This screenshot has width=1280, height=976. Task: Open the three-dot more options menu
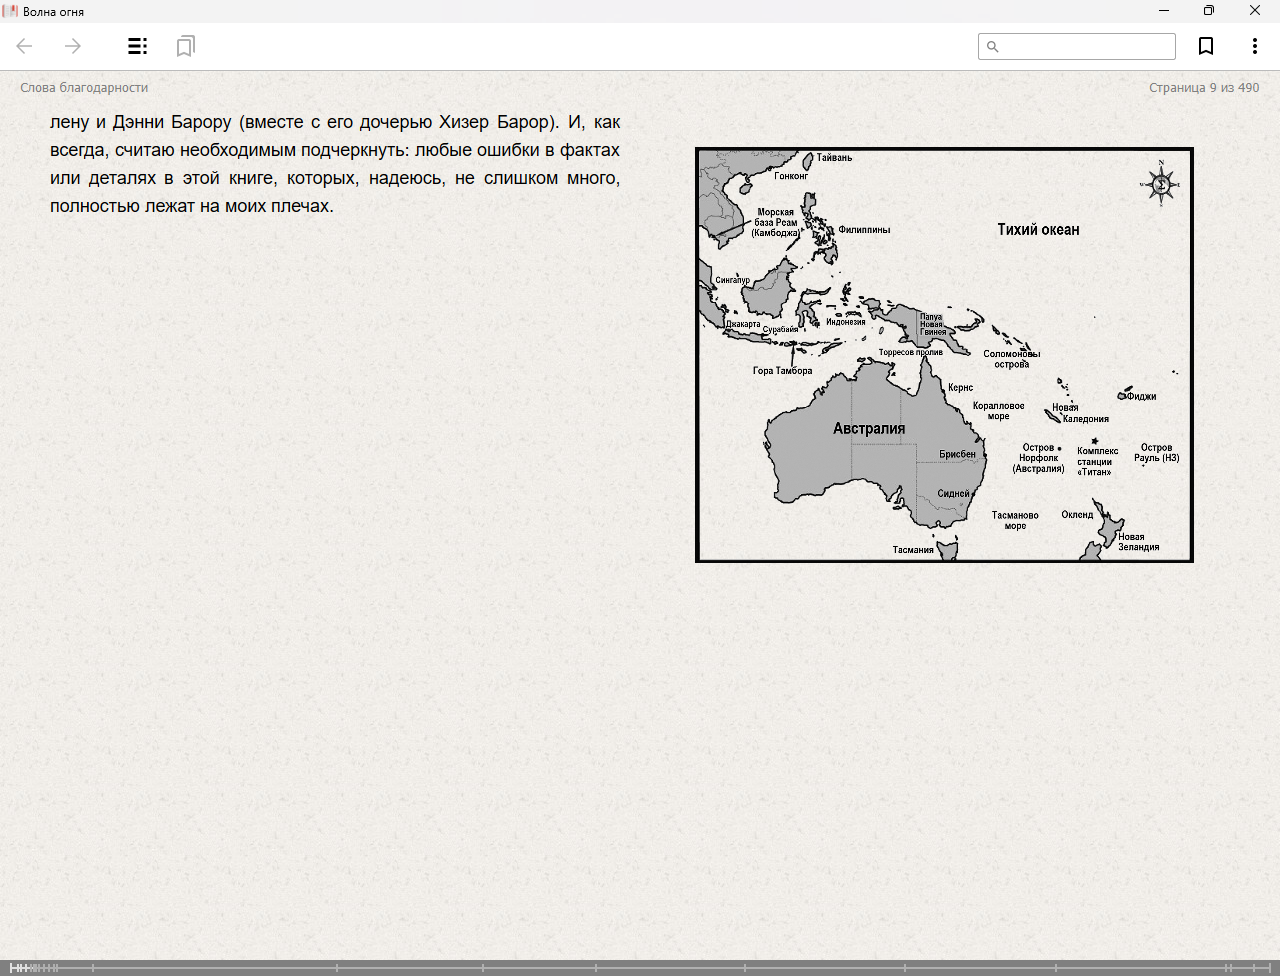(1254, 46)
